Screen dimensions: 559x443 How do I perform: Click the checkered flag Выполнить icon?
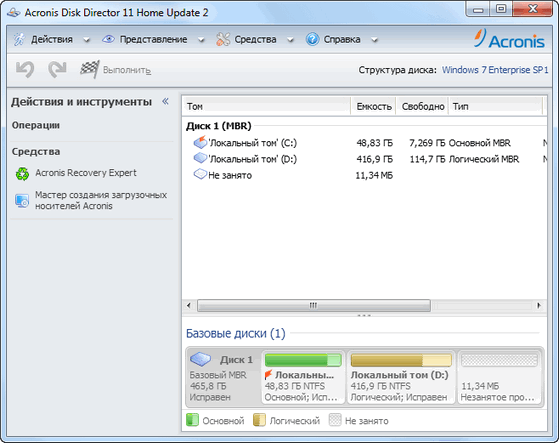(x=89, y=69)
